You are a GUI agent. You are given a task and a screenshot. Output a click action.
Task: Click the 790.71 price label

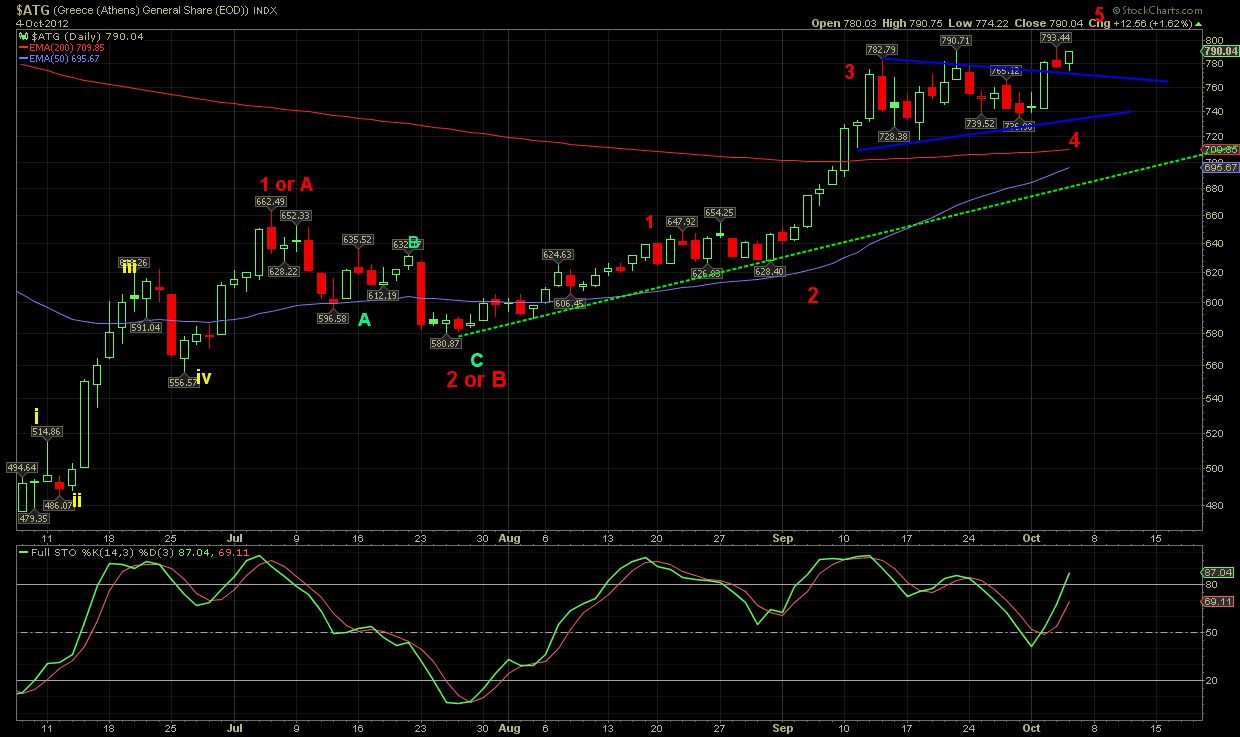(x=955, y=41)
